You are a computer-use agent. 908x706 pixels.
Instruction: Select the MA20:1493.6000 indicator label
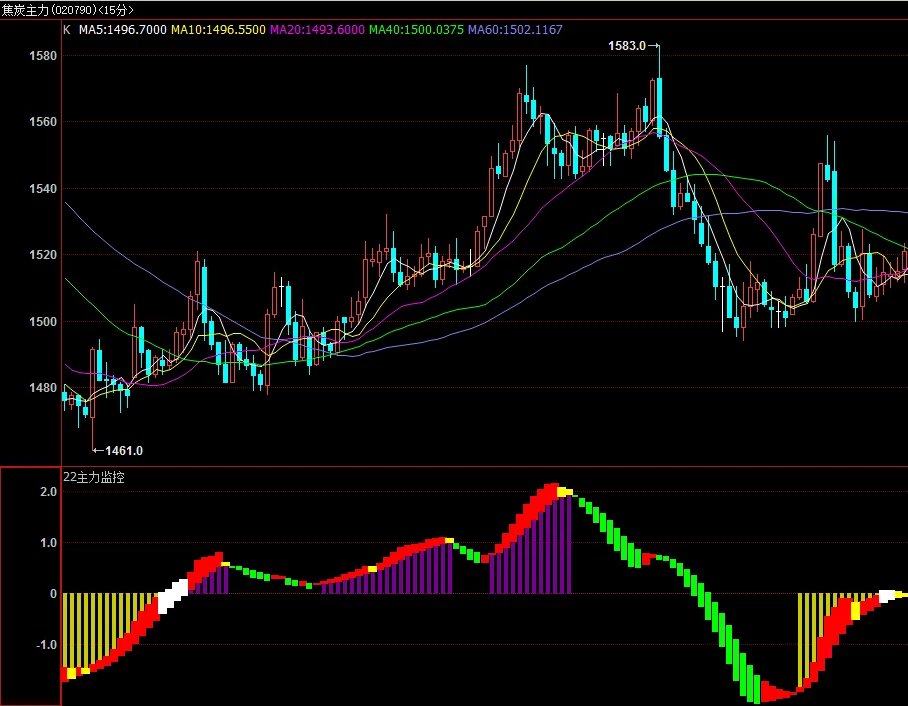[x=317, y=30]
